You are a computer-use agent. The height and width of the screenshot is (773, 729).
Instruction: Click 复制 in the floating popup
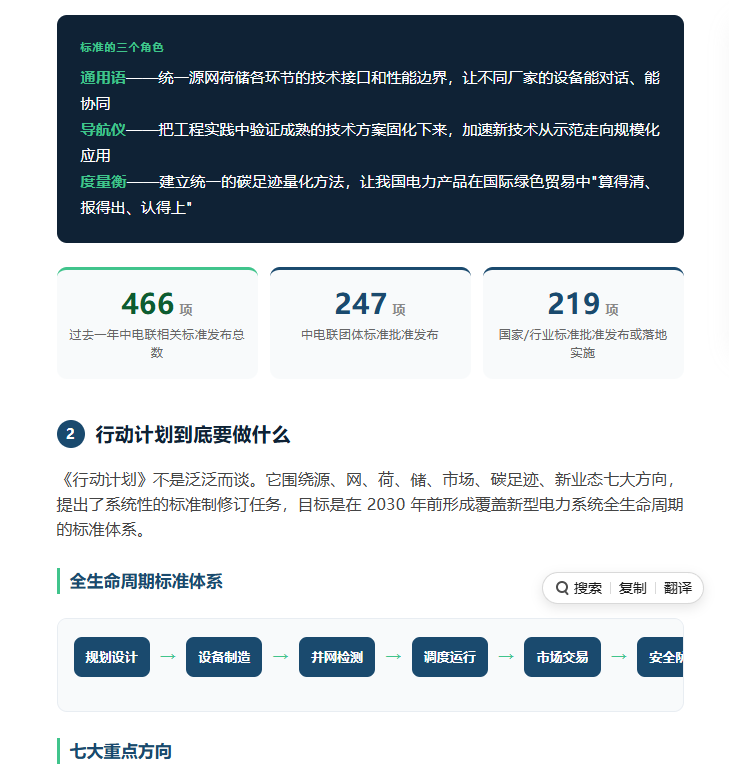(x=632, y=588)
